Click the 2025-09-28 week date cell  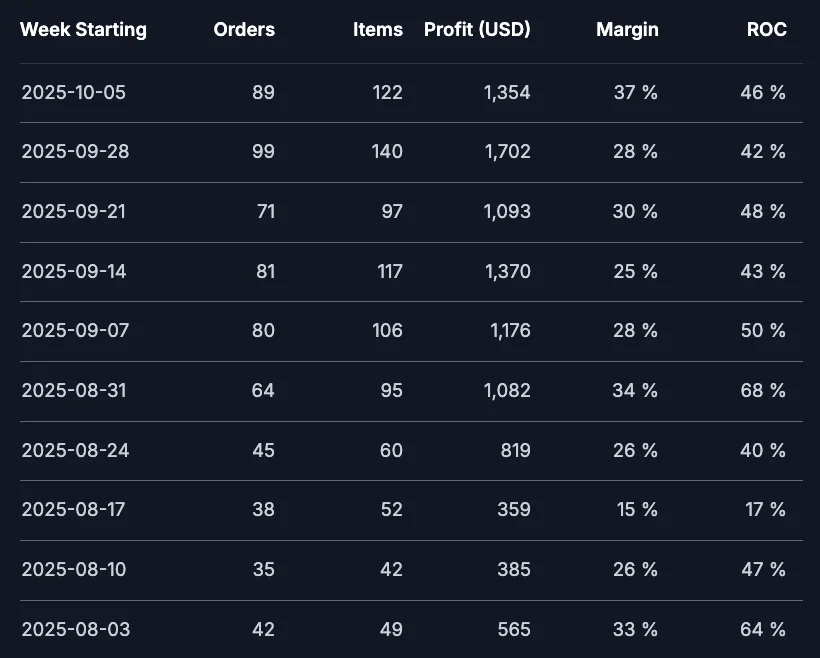[x=74, y=152]
